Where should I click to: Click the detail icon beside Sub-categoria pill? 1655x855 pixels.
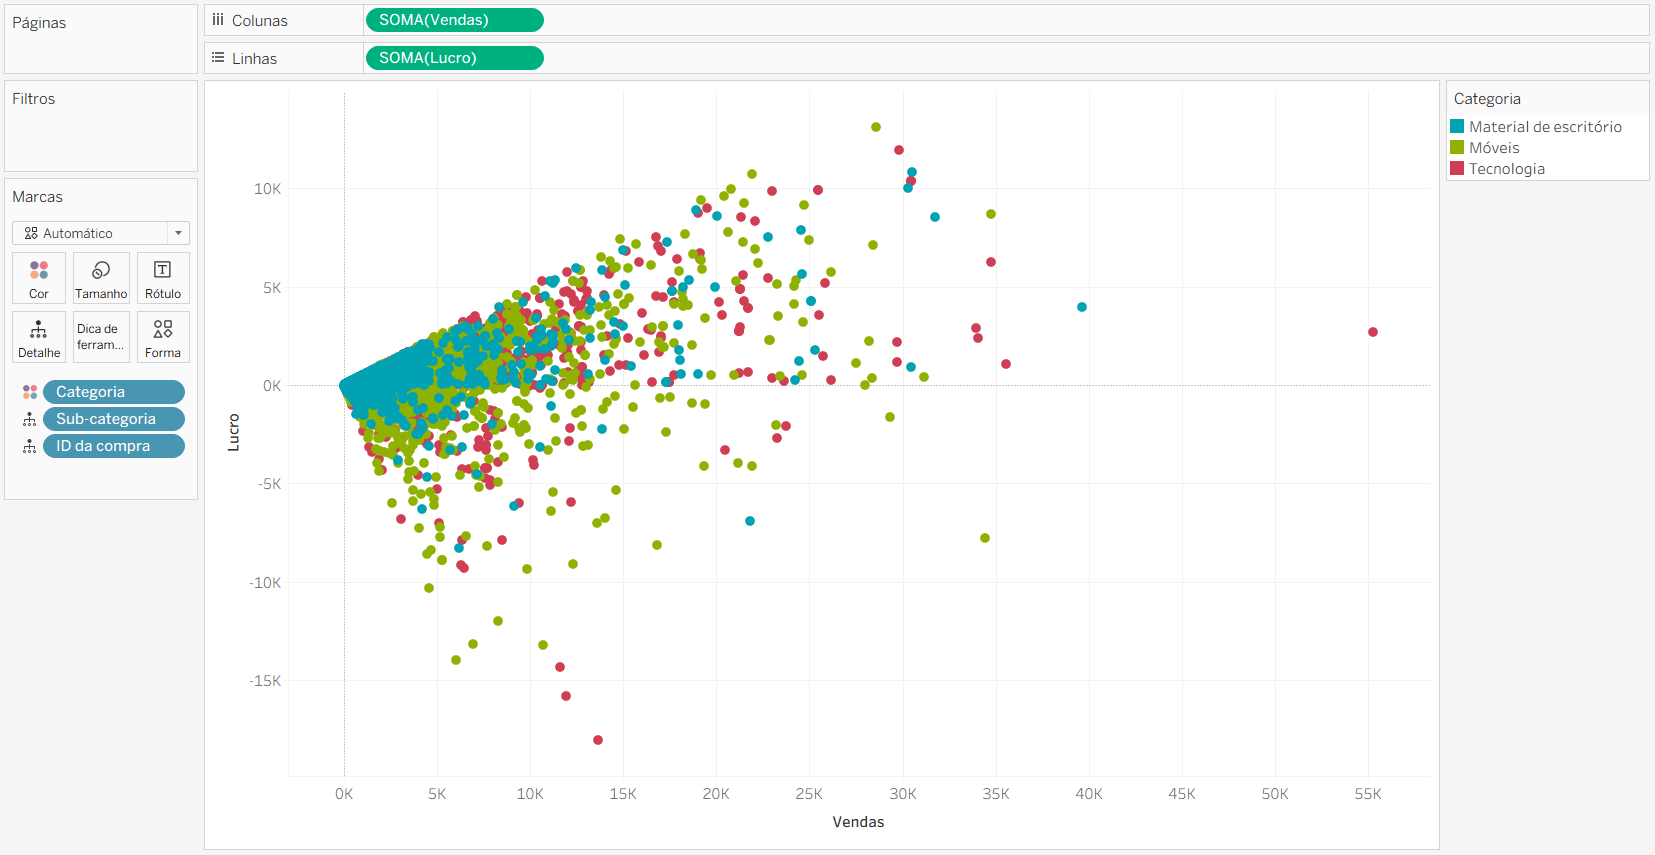point(30,419)
